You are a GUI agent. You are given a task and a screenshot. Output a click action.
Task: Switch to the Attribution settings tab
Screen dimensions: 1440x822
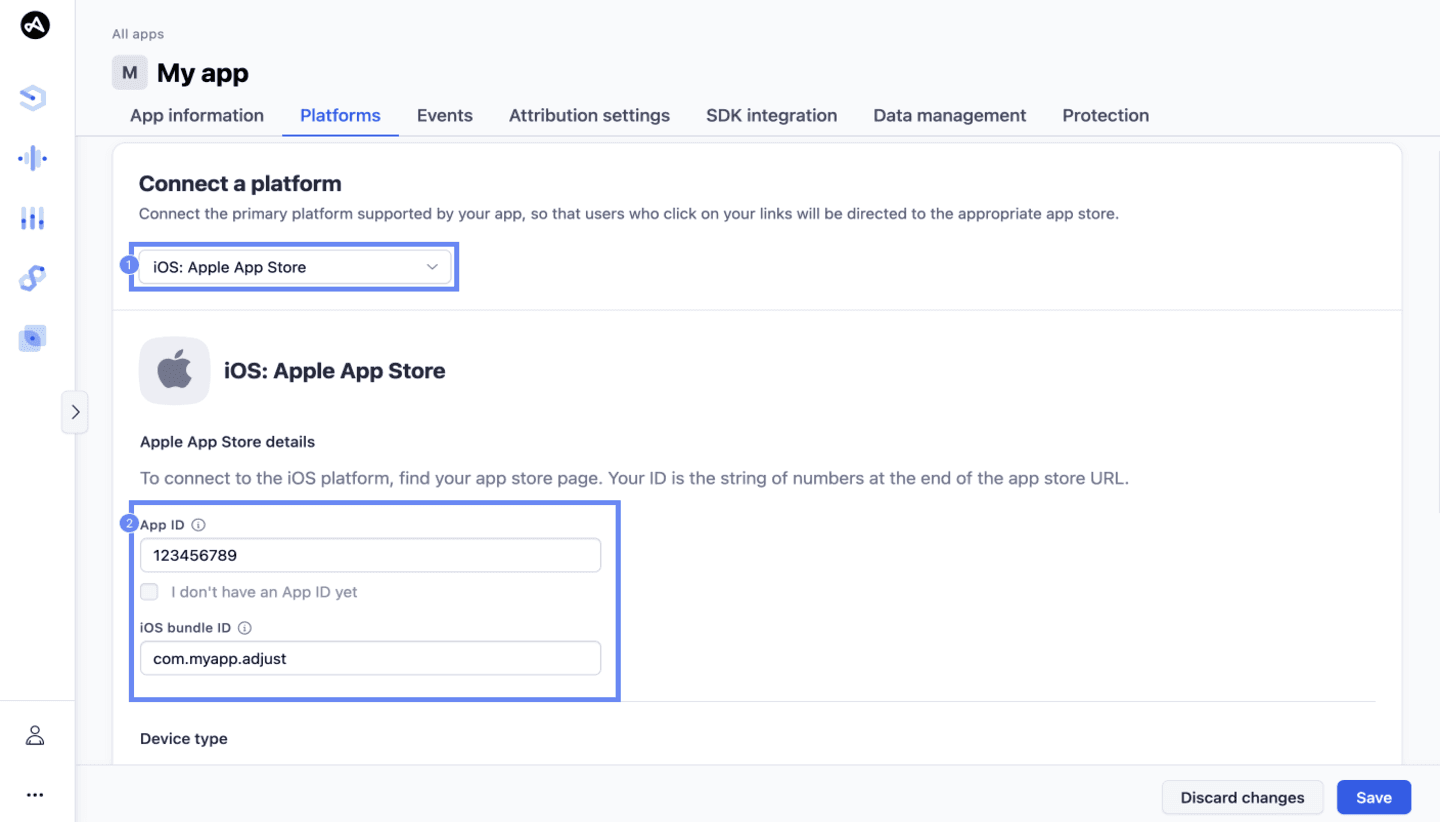[589, 115]
